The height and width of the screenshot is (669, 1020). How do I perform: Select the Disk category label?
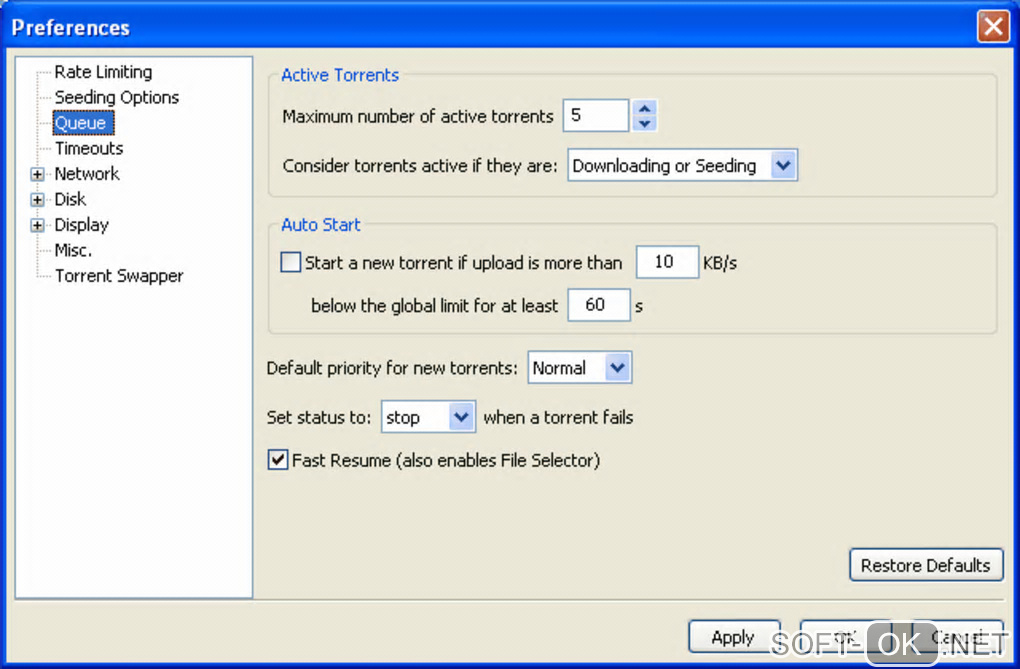coord(70,199)
